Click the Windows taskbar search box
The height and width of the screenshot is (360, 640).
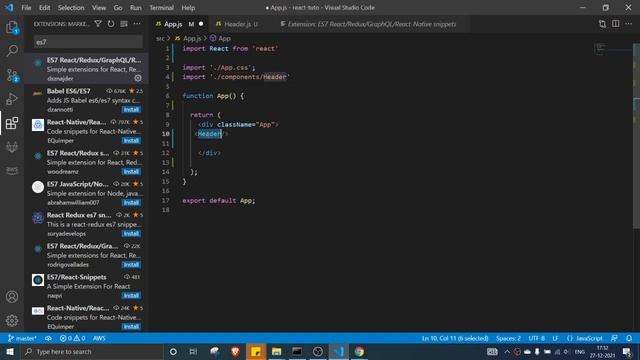(91, 351)
